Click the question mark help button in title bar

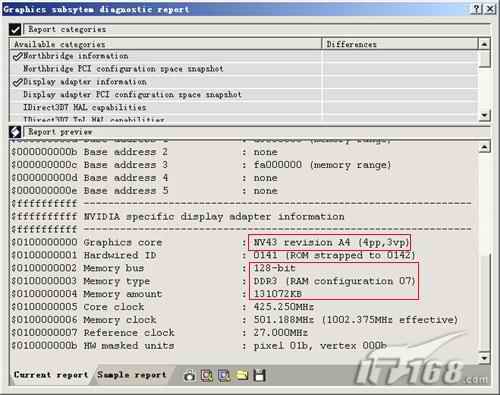(477, 9)
